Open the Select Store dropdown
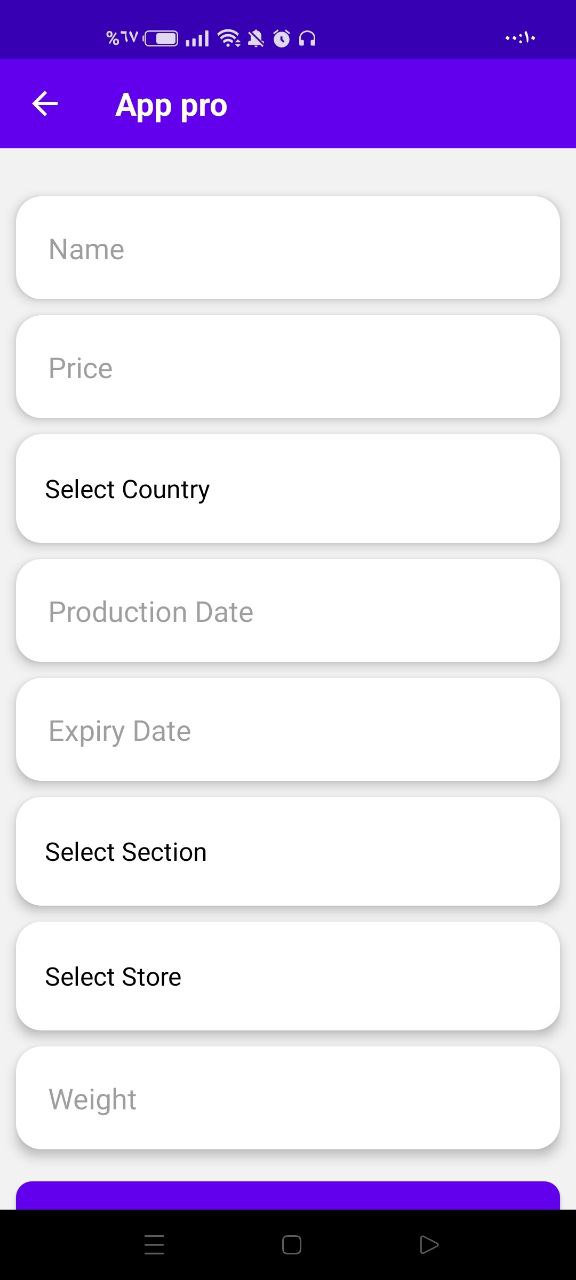 pyautogui.click(x=288, y=976)
